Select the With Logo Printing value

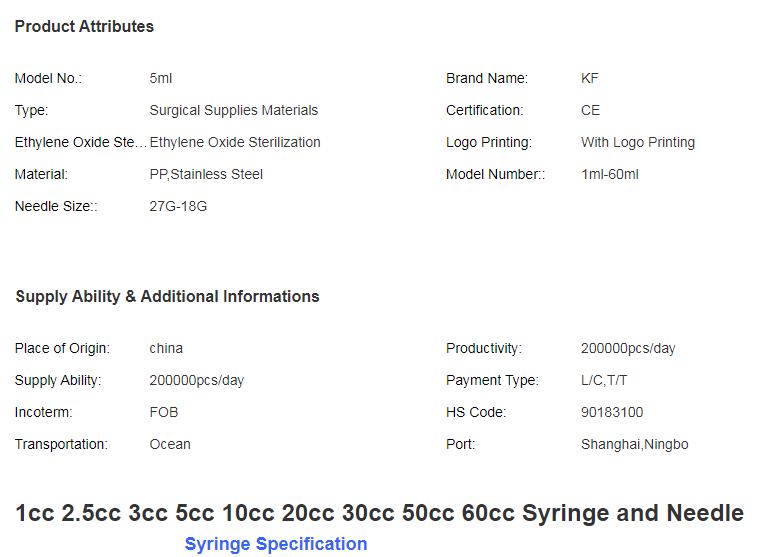tap(638, 142)
